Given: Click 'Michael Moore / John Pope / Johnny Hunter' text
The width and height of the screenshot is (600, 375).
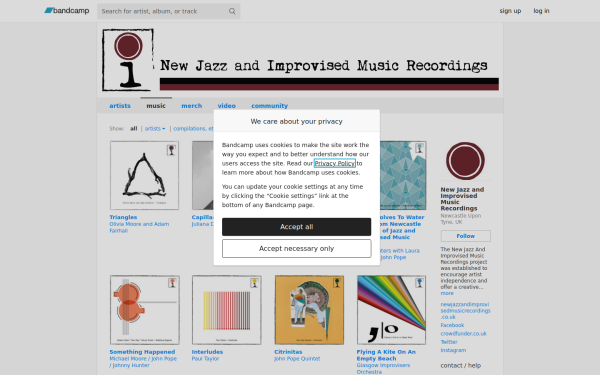Looking at the screenshot, I should click(143, 362).
